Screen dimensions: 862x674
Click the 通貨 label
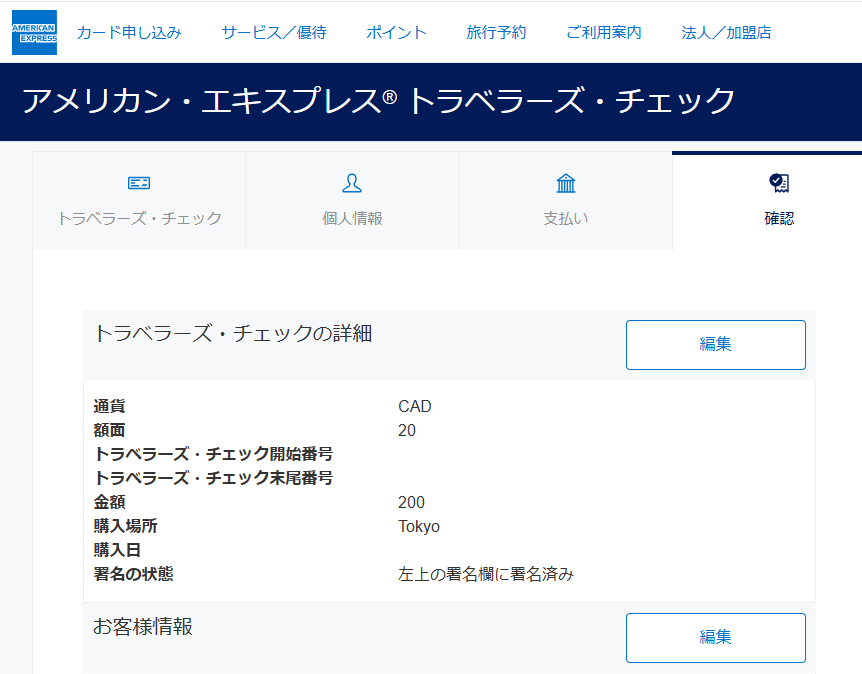109,406
